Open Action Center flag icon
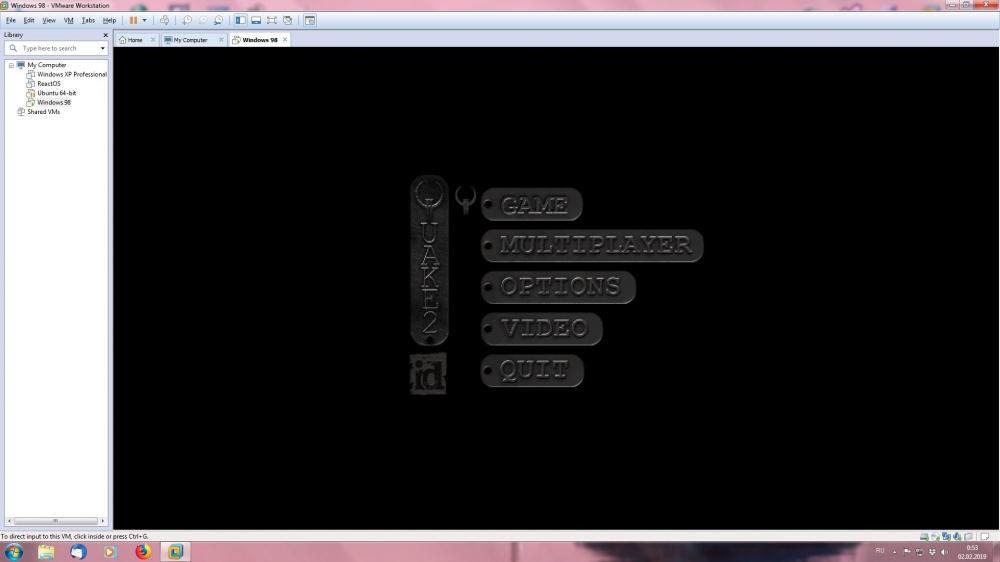The image size is (1000, 562). click(908, 552)
